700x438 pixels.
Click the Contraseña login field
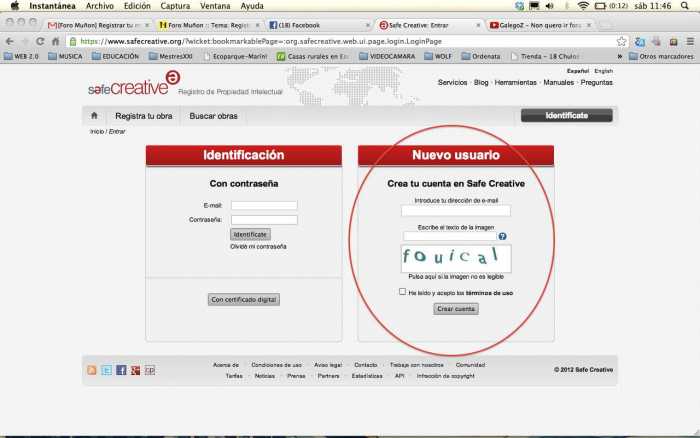[264, 220]
